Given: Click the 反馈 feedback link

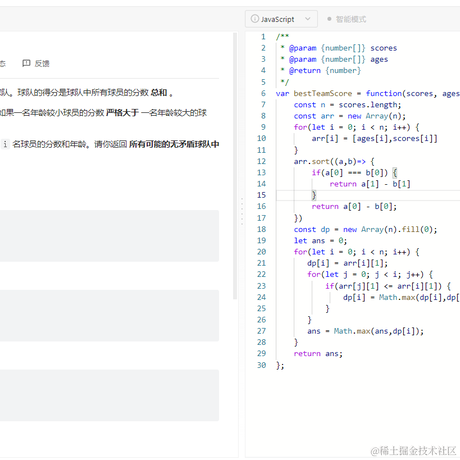Looking at the screenshot, I should tap(36, 63).
